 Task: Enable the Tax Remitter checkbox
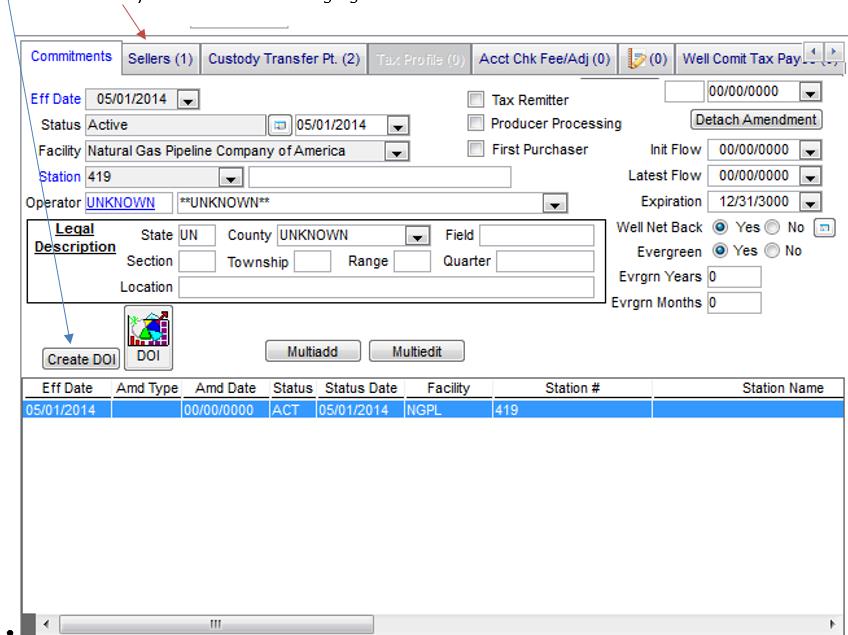click(x=477, y=100)
